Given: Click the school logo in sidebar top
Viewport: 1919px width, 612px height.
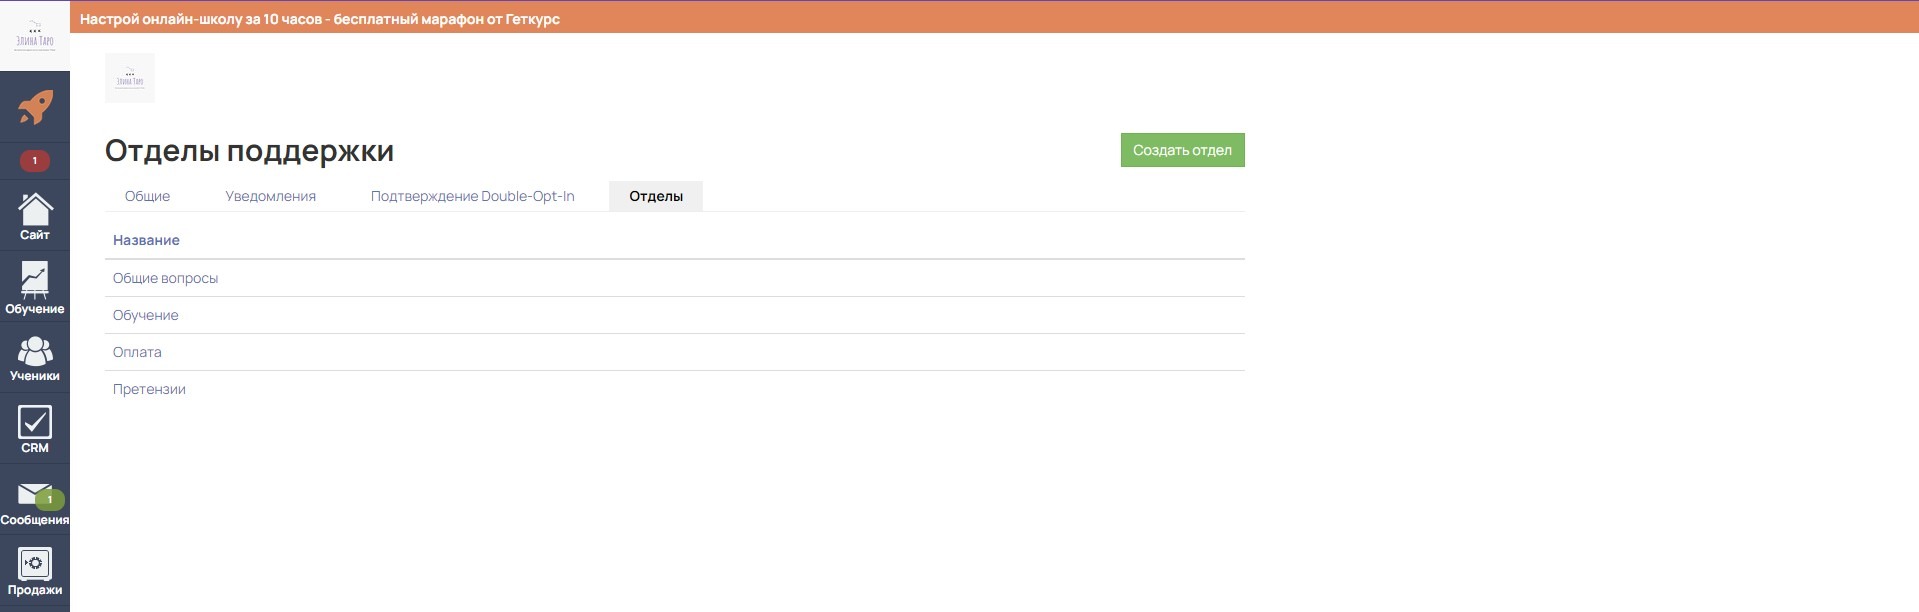Looking at the screenshot, I should coord(35,35).
